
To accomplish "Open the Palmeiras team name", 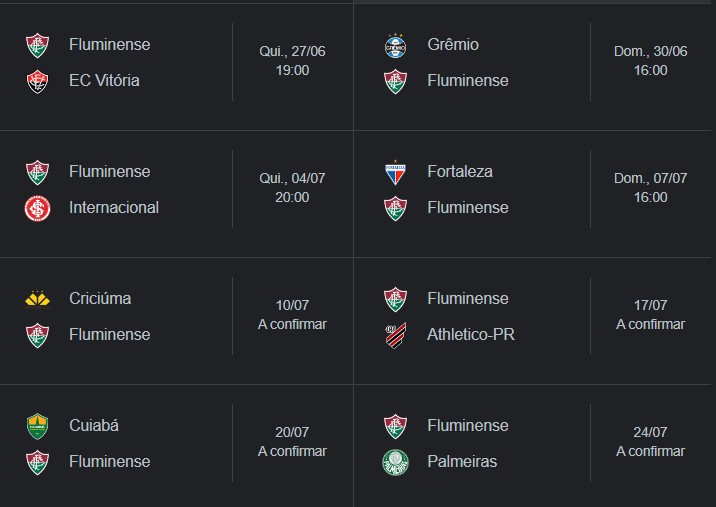I will click(462, 461).
